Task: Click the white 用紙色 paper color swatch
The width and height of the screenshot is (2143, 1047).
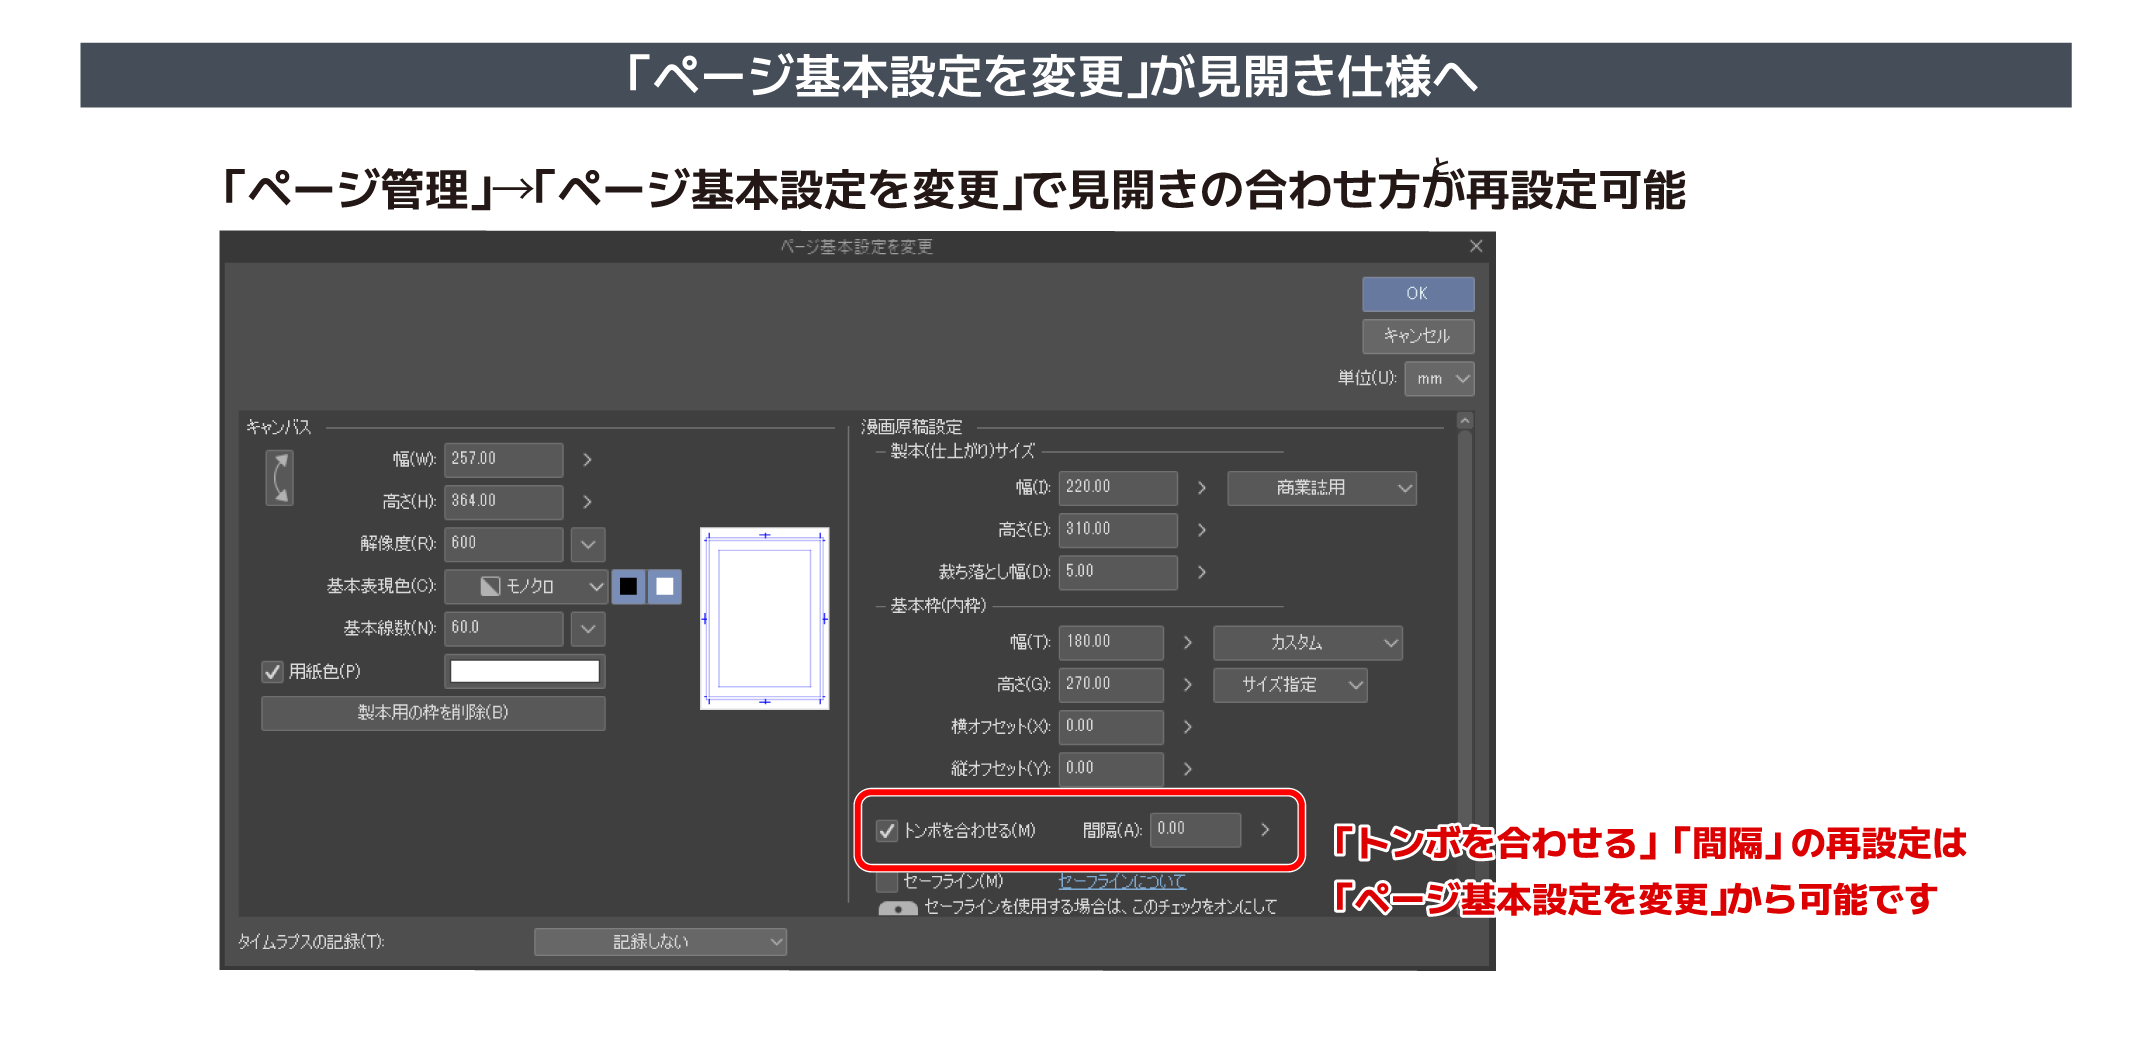Action: tap(525, 671)
